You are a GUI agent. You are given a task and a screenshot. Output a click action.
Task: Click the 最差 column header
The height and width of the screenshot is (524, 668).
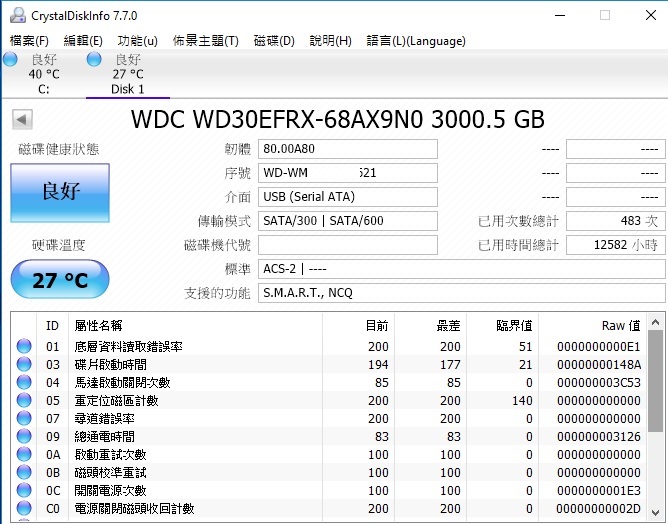(x=430, y=325)
